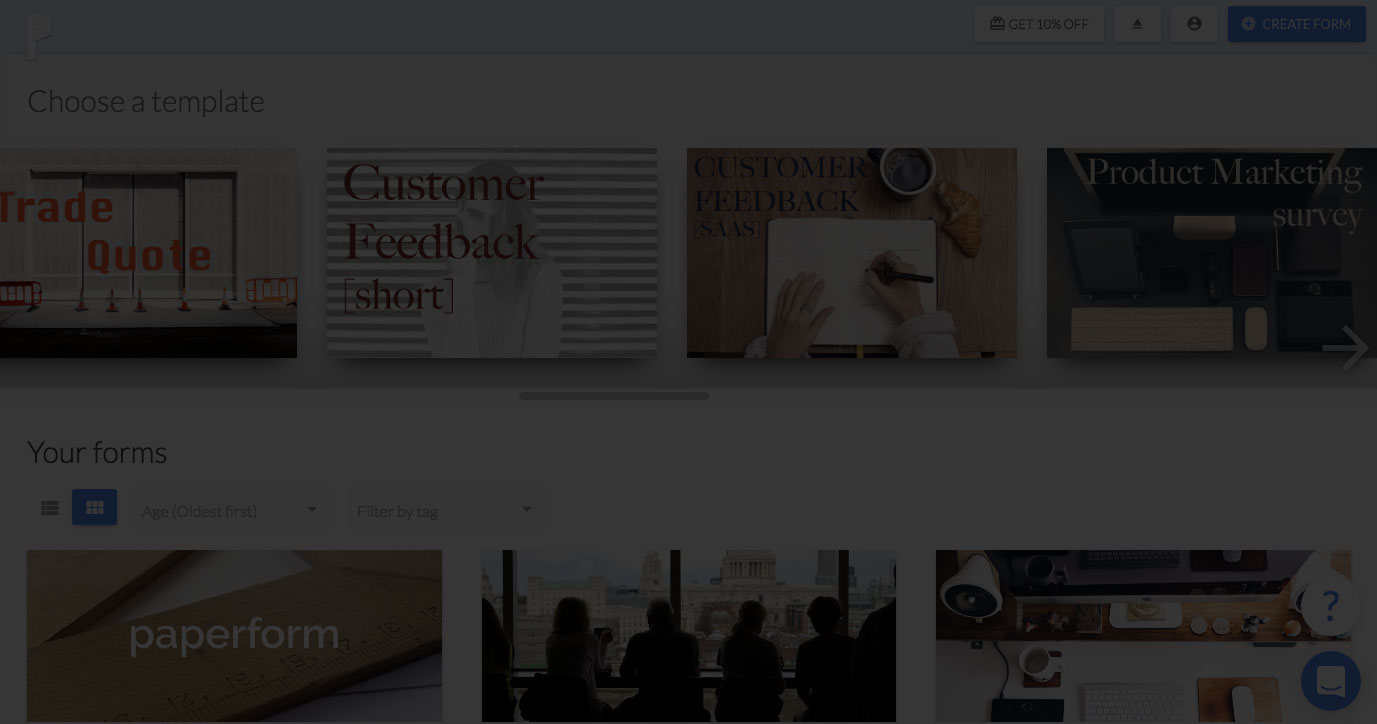Viewport: 1377px width, 724px height.
Task: Click the right arrow to see more templates
Action: pyautogui.click(x=1345, y=348)
